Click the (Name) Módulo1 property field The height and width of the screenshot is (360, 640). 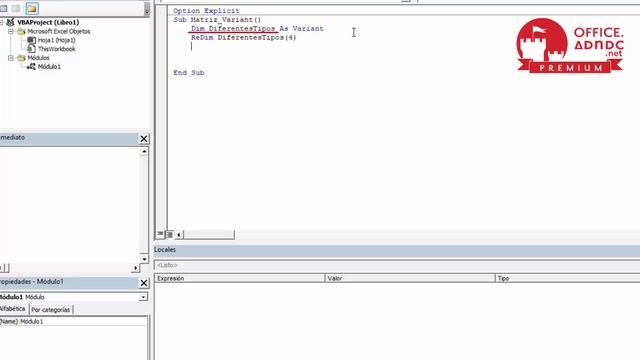(x=73, y=322)
